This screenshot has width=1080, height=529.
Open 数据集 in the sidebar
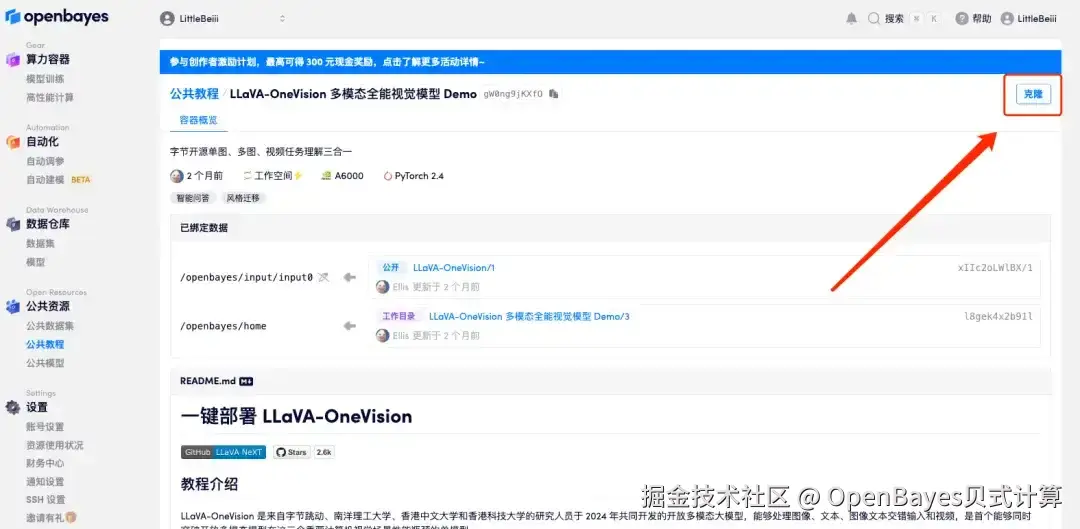(x=41, y=243)
